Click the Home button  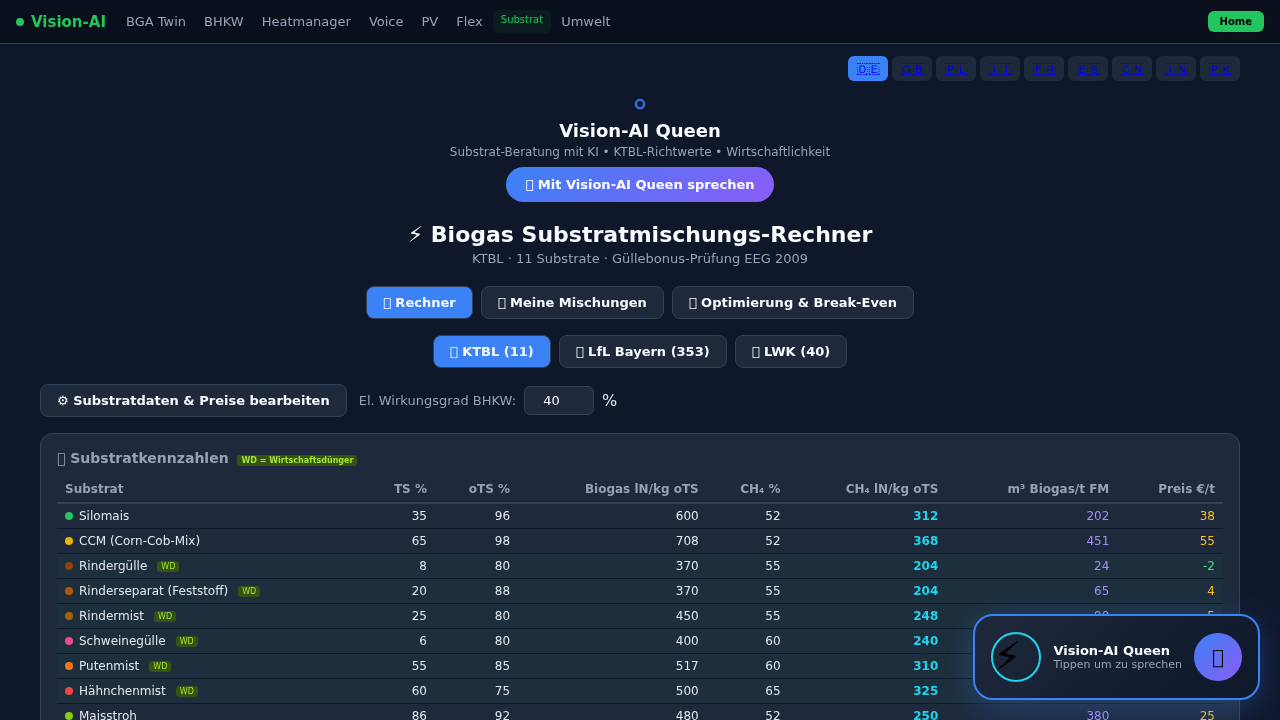[x=1235, y=20]
